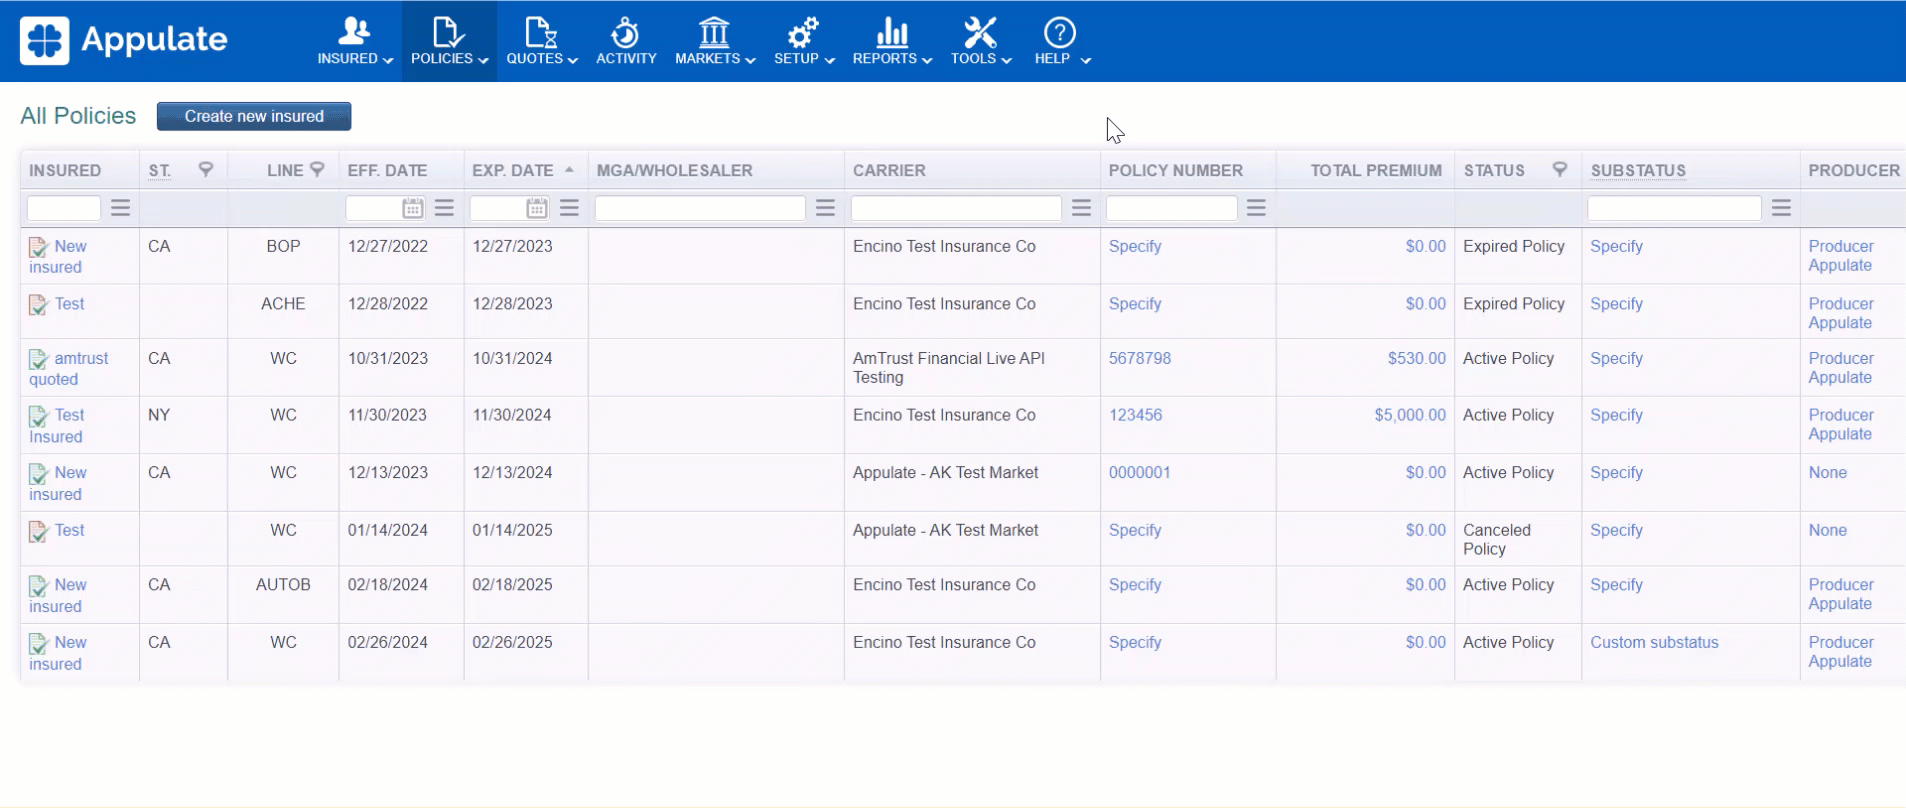Open the Policies menu

(x=449, y=42)
